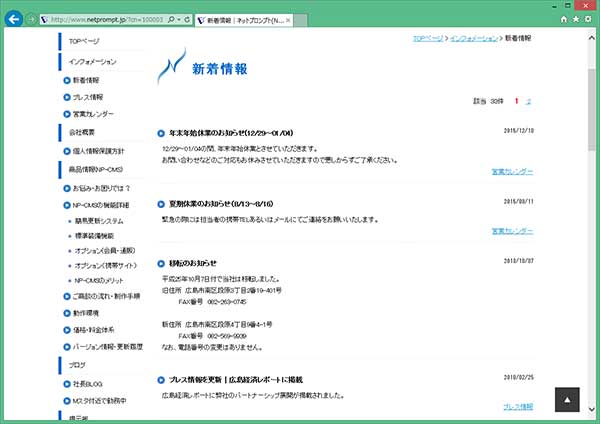Screen dimensions: 600x424
Task: Click the vertical scrollbar thumb
Action: (x=592, y=110)
